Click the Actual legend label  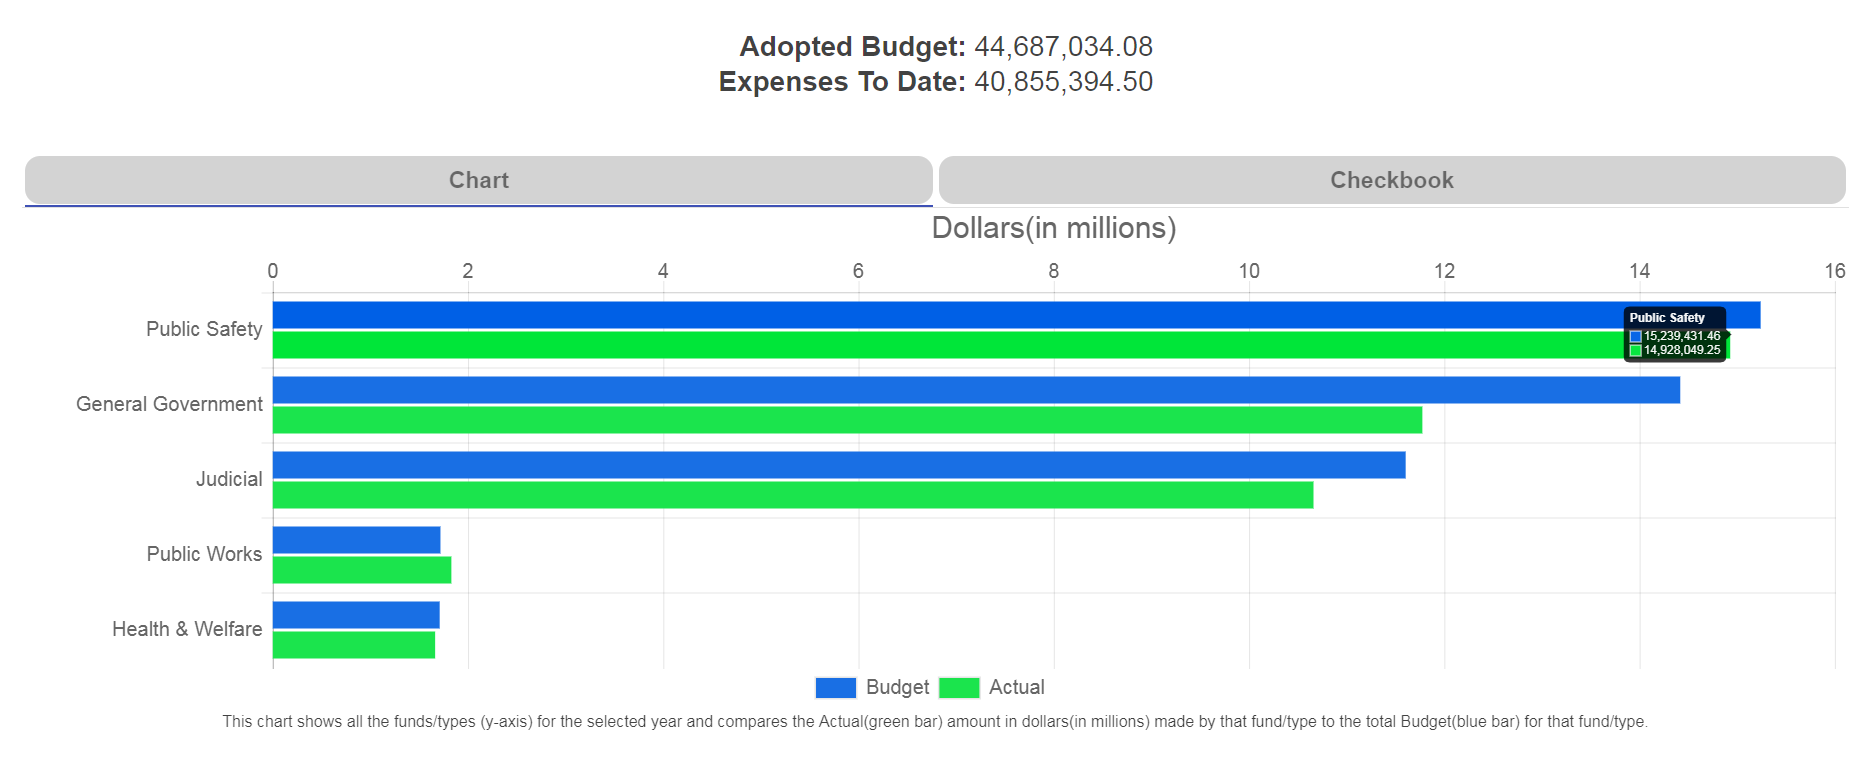pyautogui.click(x=1016, y=688)
